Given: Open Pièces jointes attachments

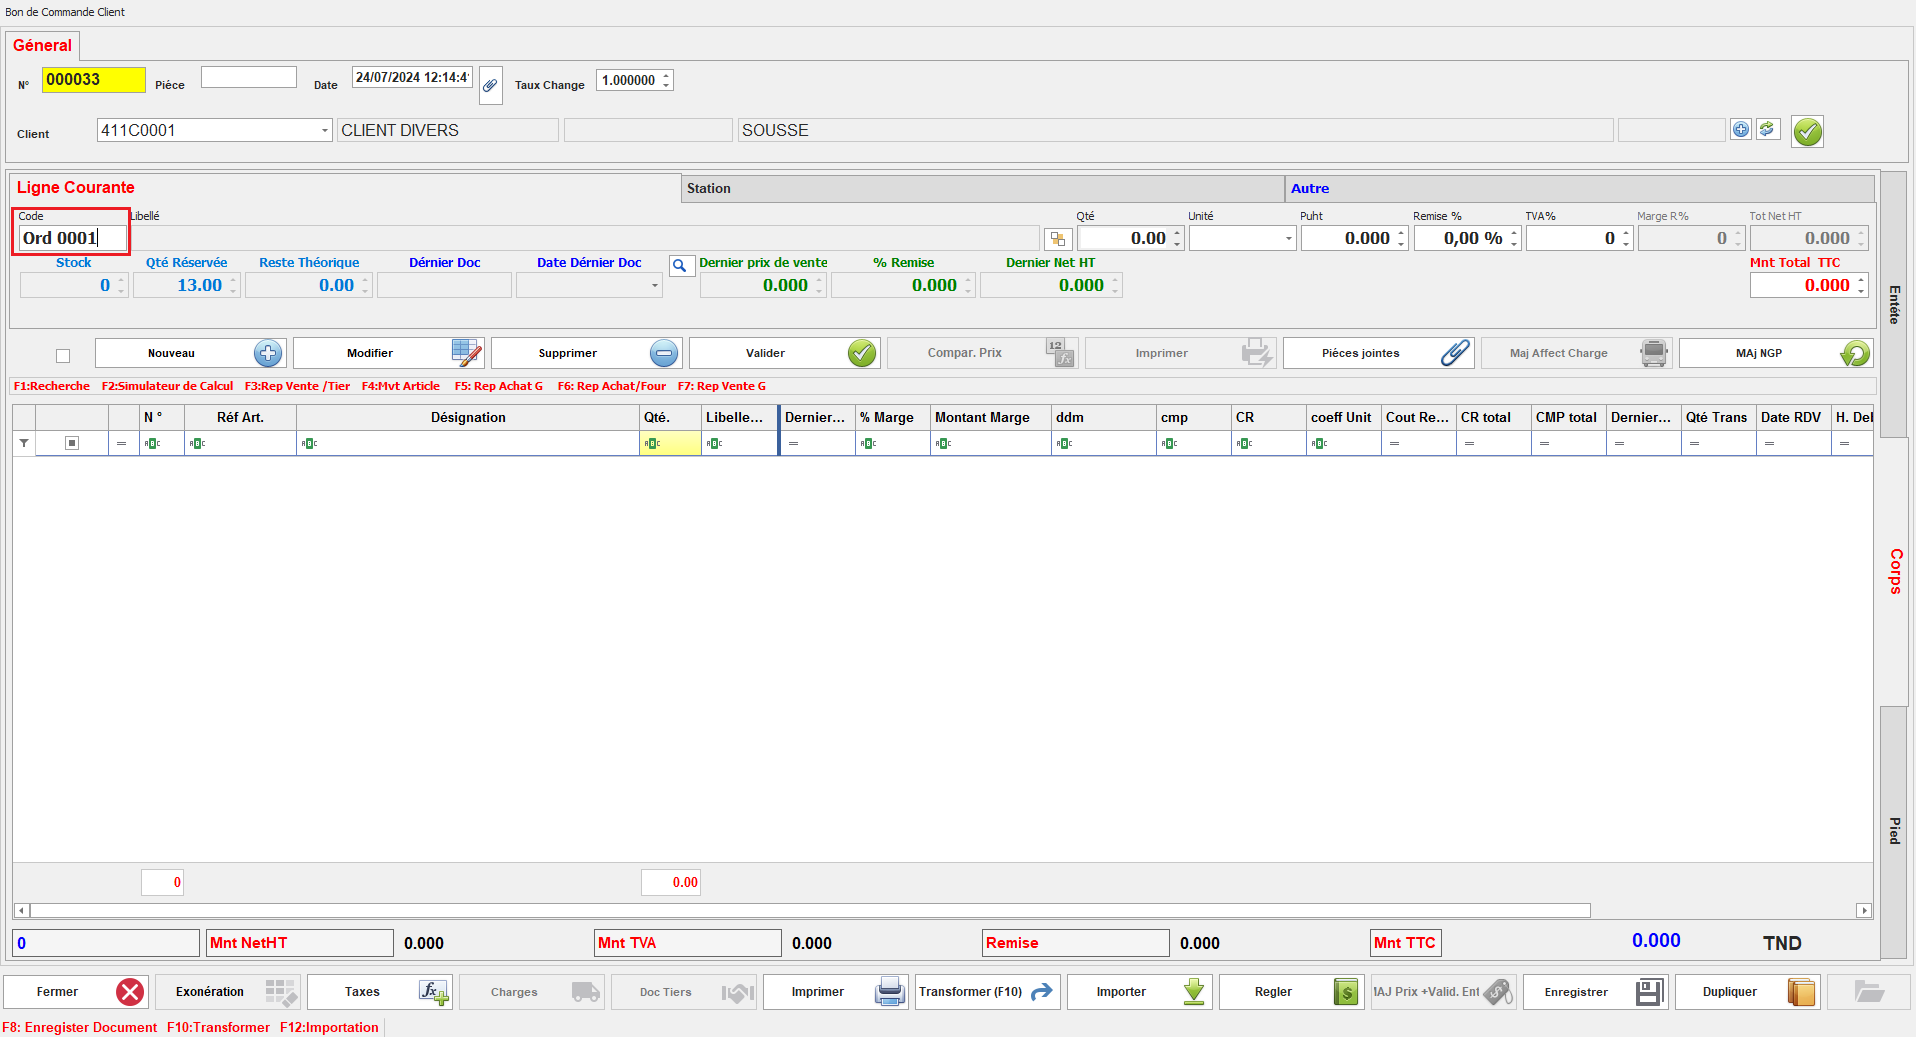Looking at the screenshot, I should (x=1378, y=353).
